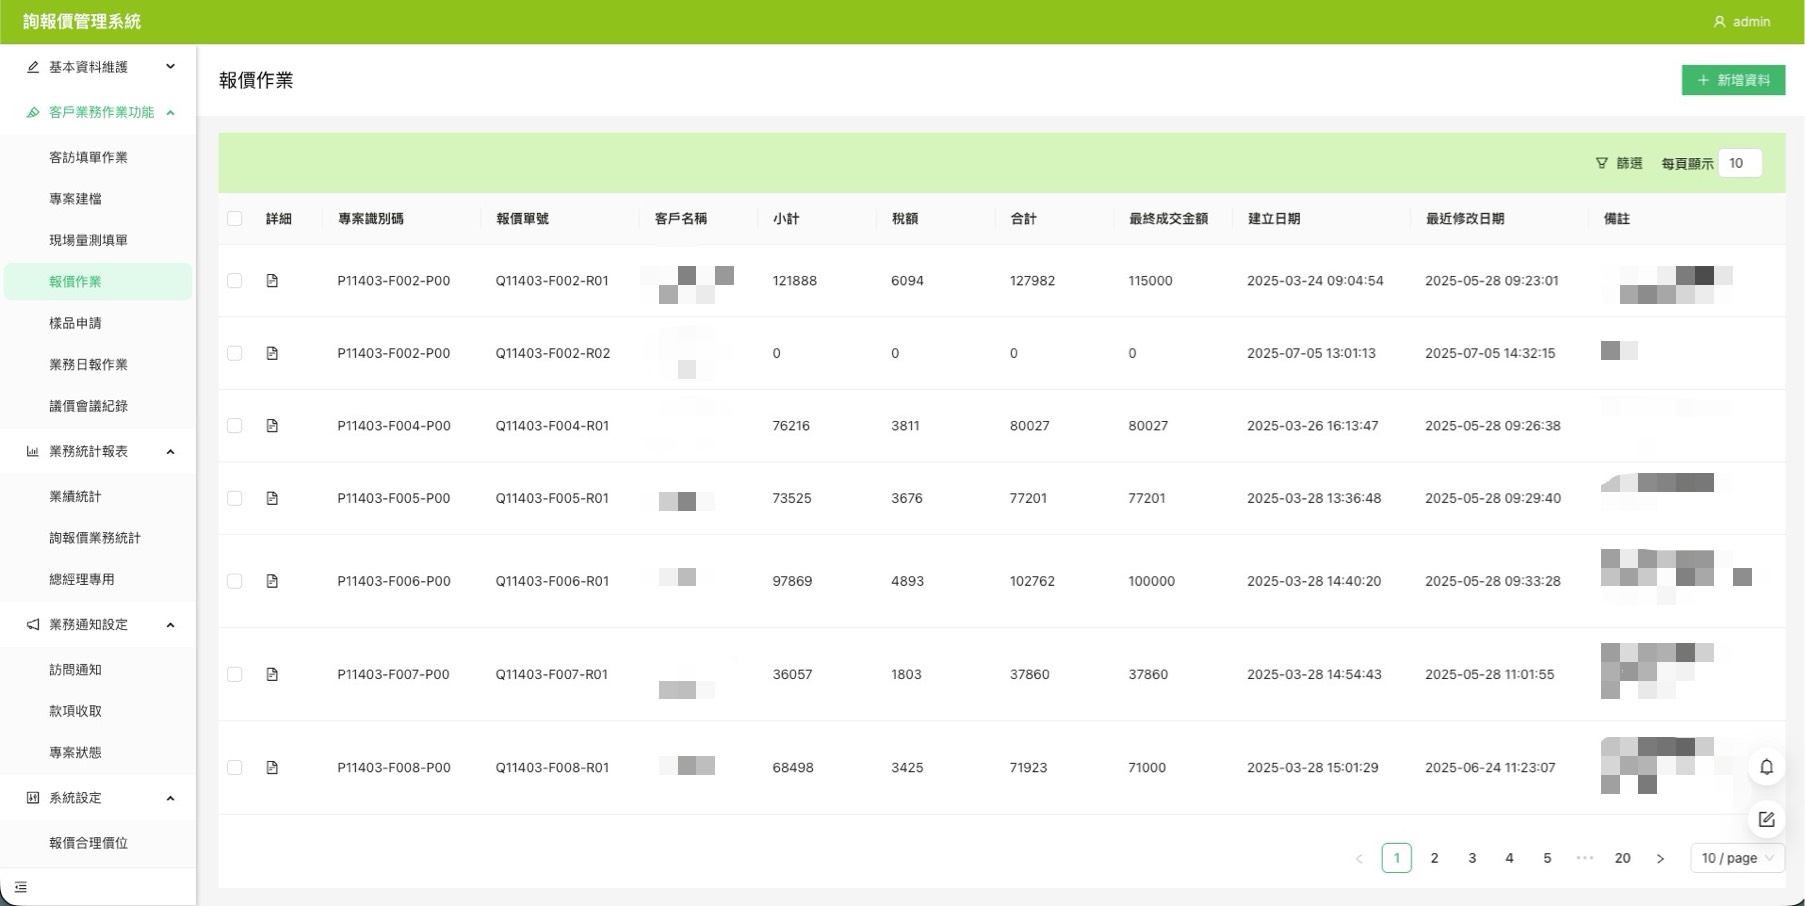Click the 每頁顯示 number input field

point(1739,163)
